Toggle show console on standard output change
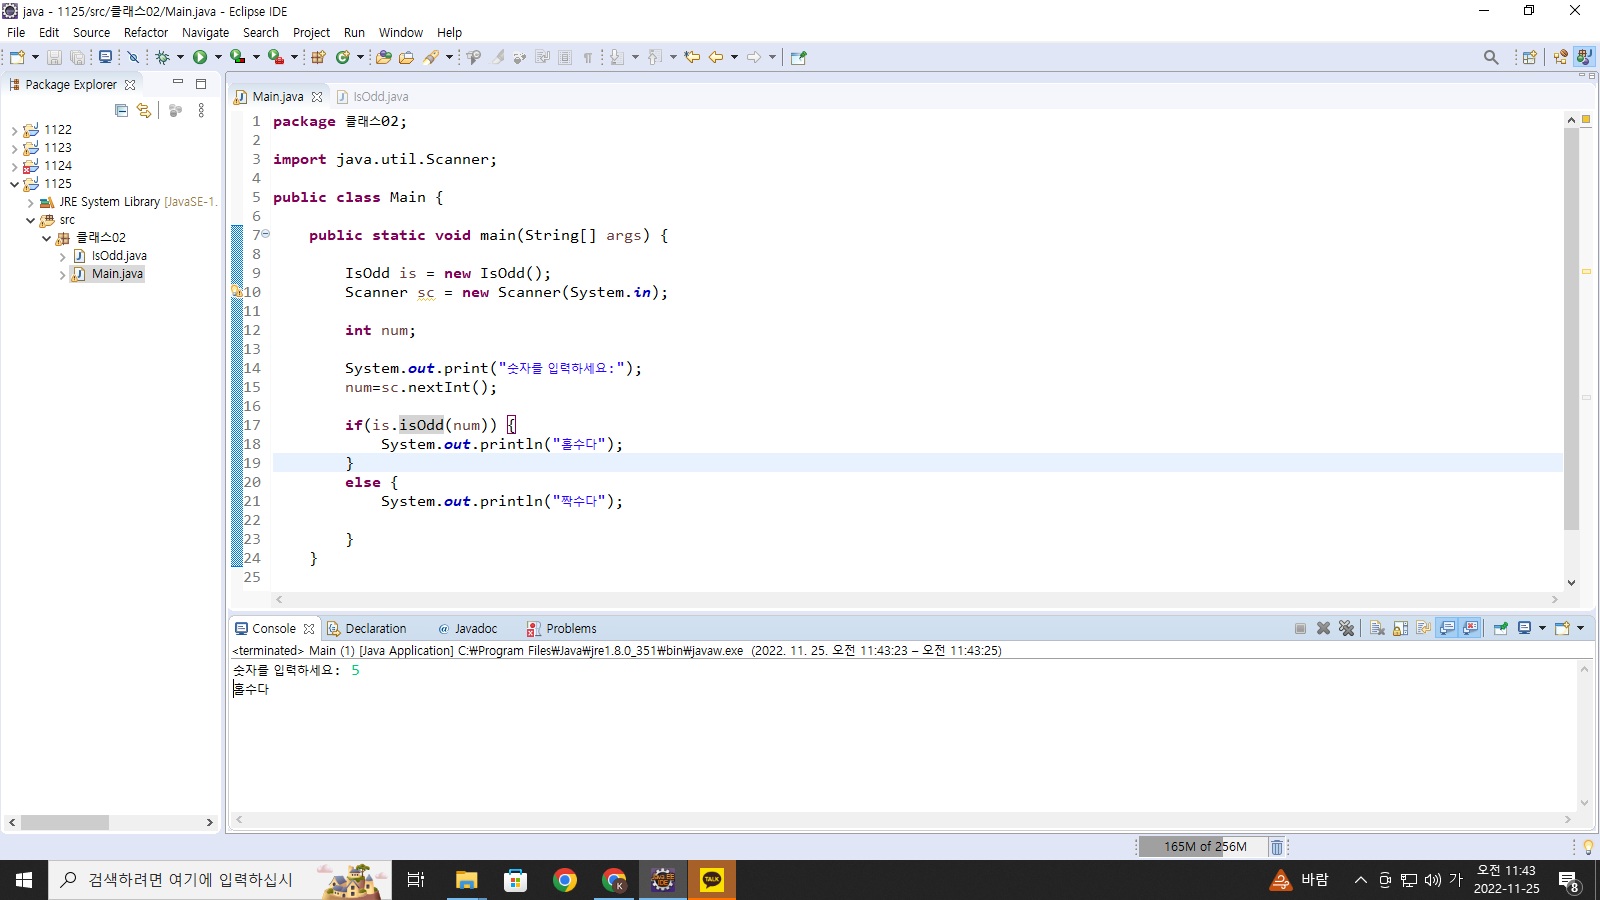Screen dimensions: 1600x900 click(x=1447, y=628)
